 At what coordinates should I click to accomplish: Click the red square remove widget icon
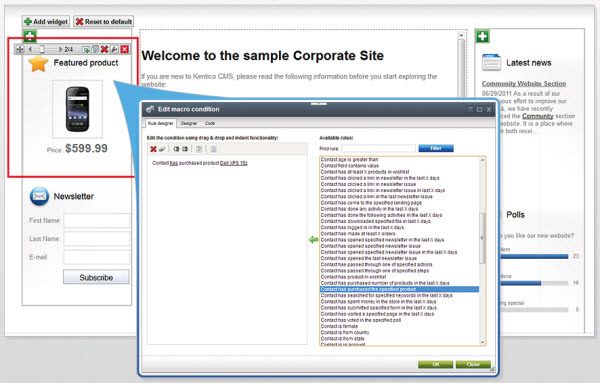coord(125,49)
